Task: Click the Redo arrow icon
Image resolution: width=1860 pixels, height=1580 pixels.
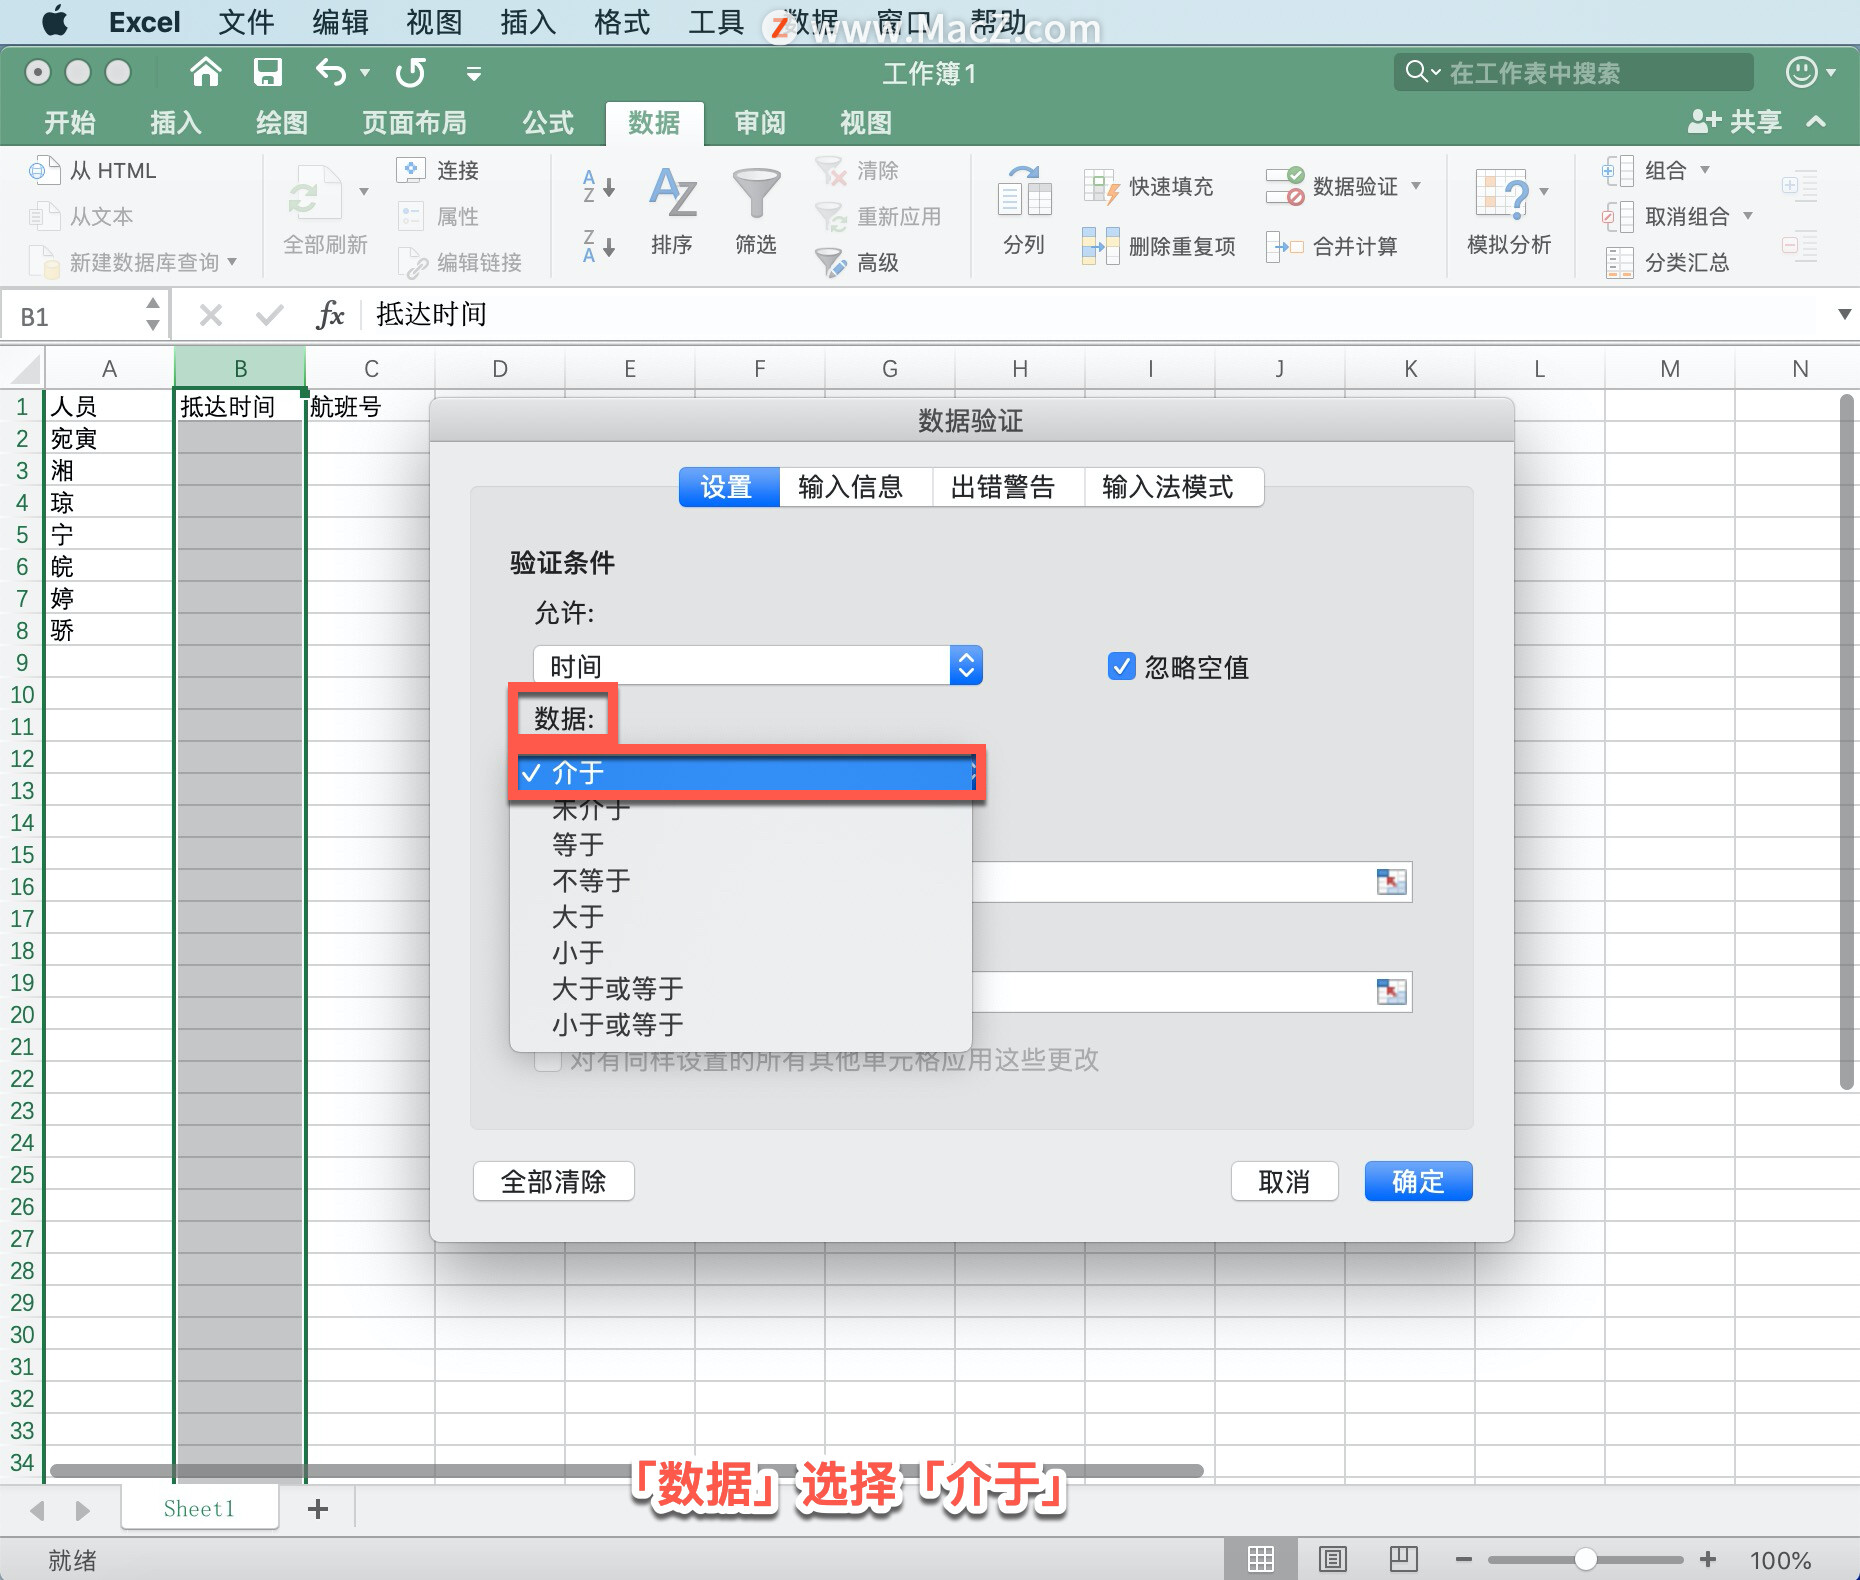Action: pos(410,72)
